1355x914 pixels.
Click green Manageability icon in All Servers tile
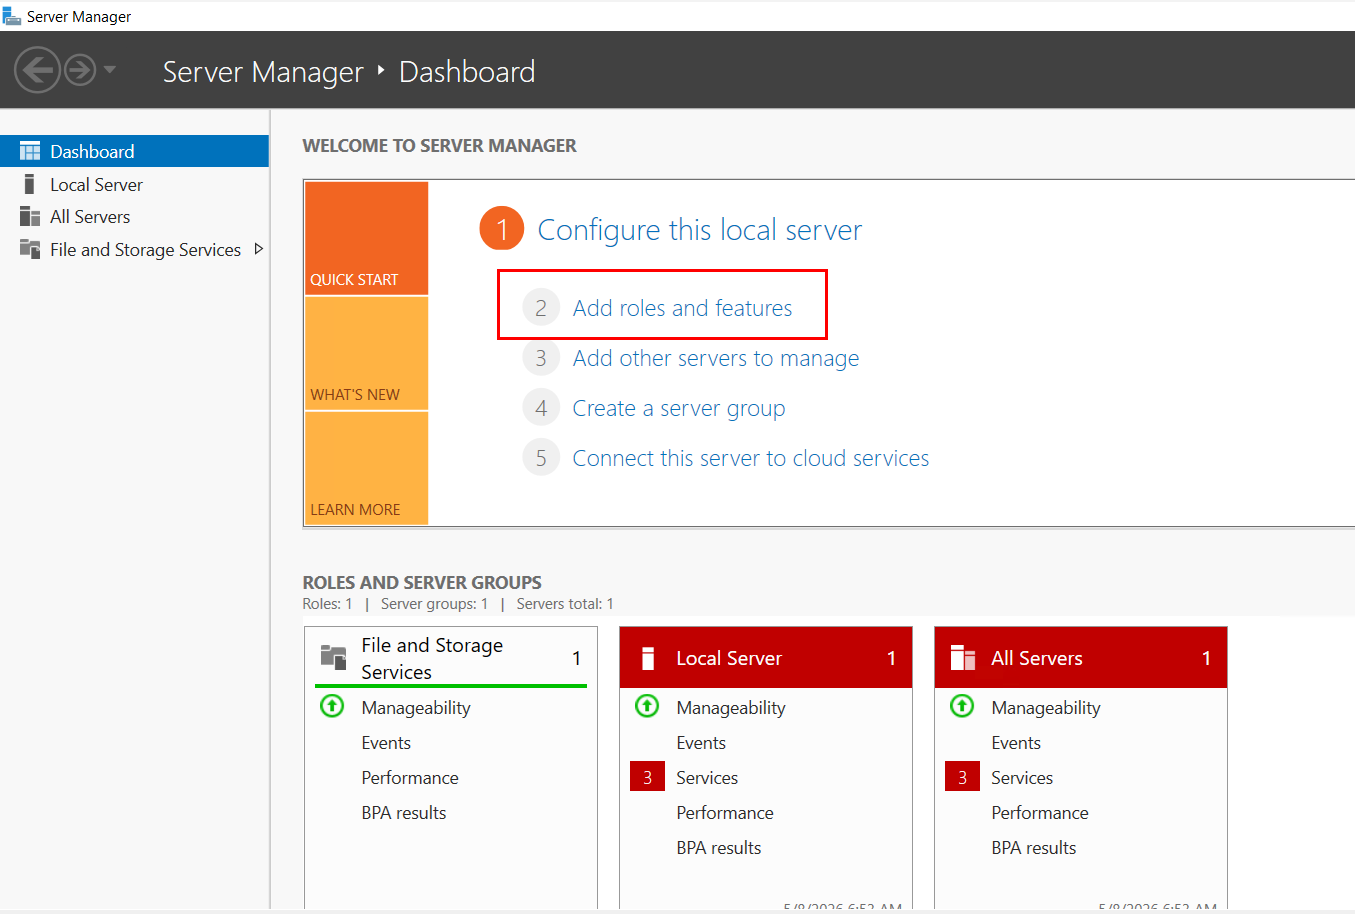[962, 706]
